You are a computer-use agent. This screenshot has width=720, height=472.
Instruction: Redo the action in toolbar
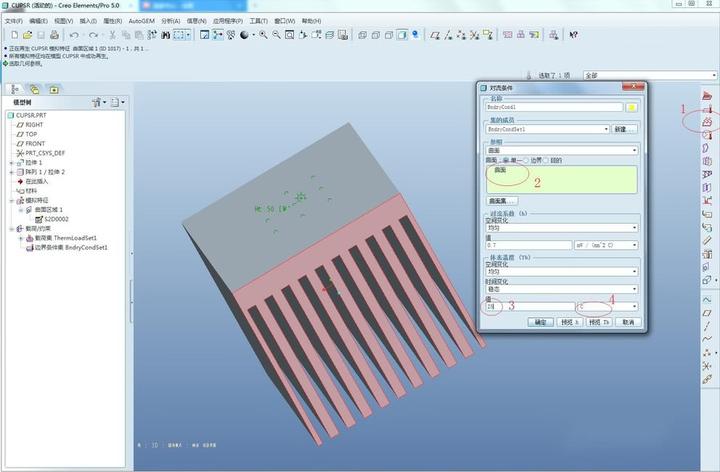pyautogui.click(x=93, y=35)
